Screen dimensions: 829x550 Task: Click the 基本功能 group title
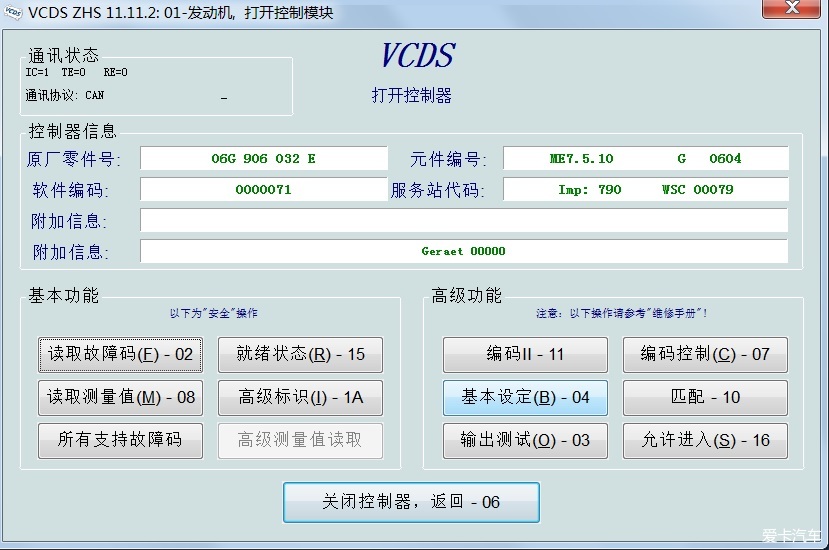click(x=63, y=296)
